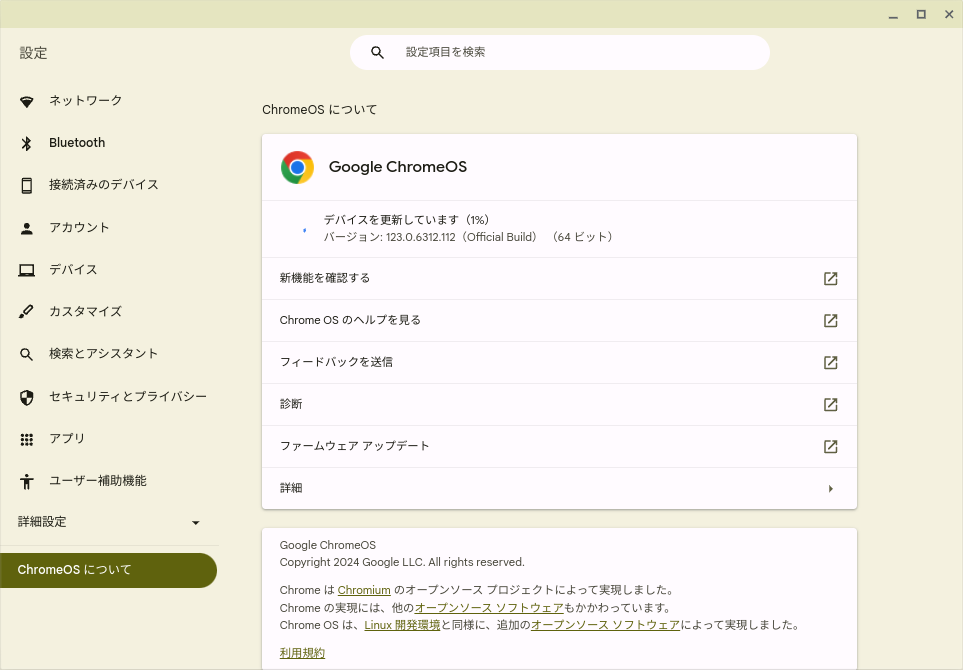Follow the Chromium link
Screen dimensions: 963x670
point(364,590)
